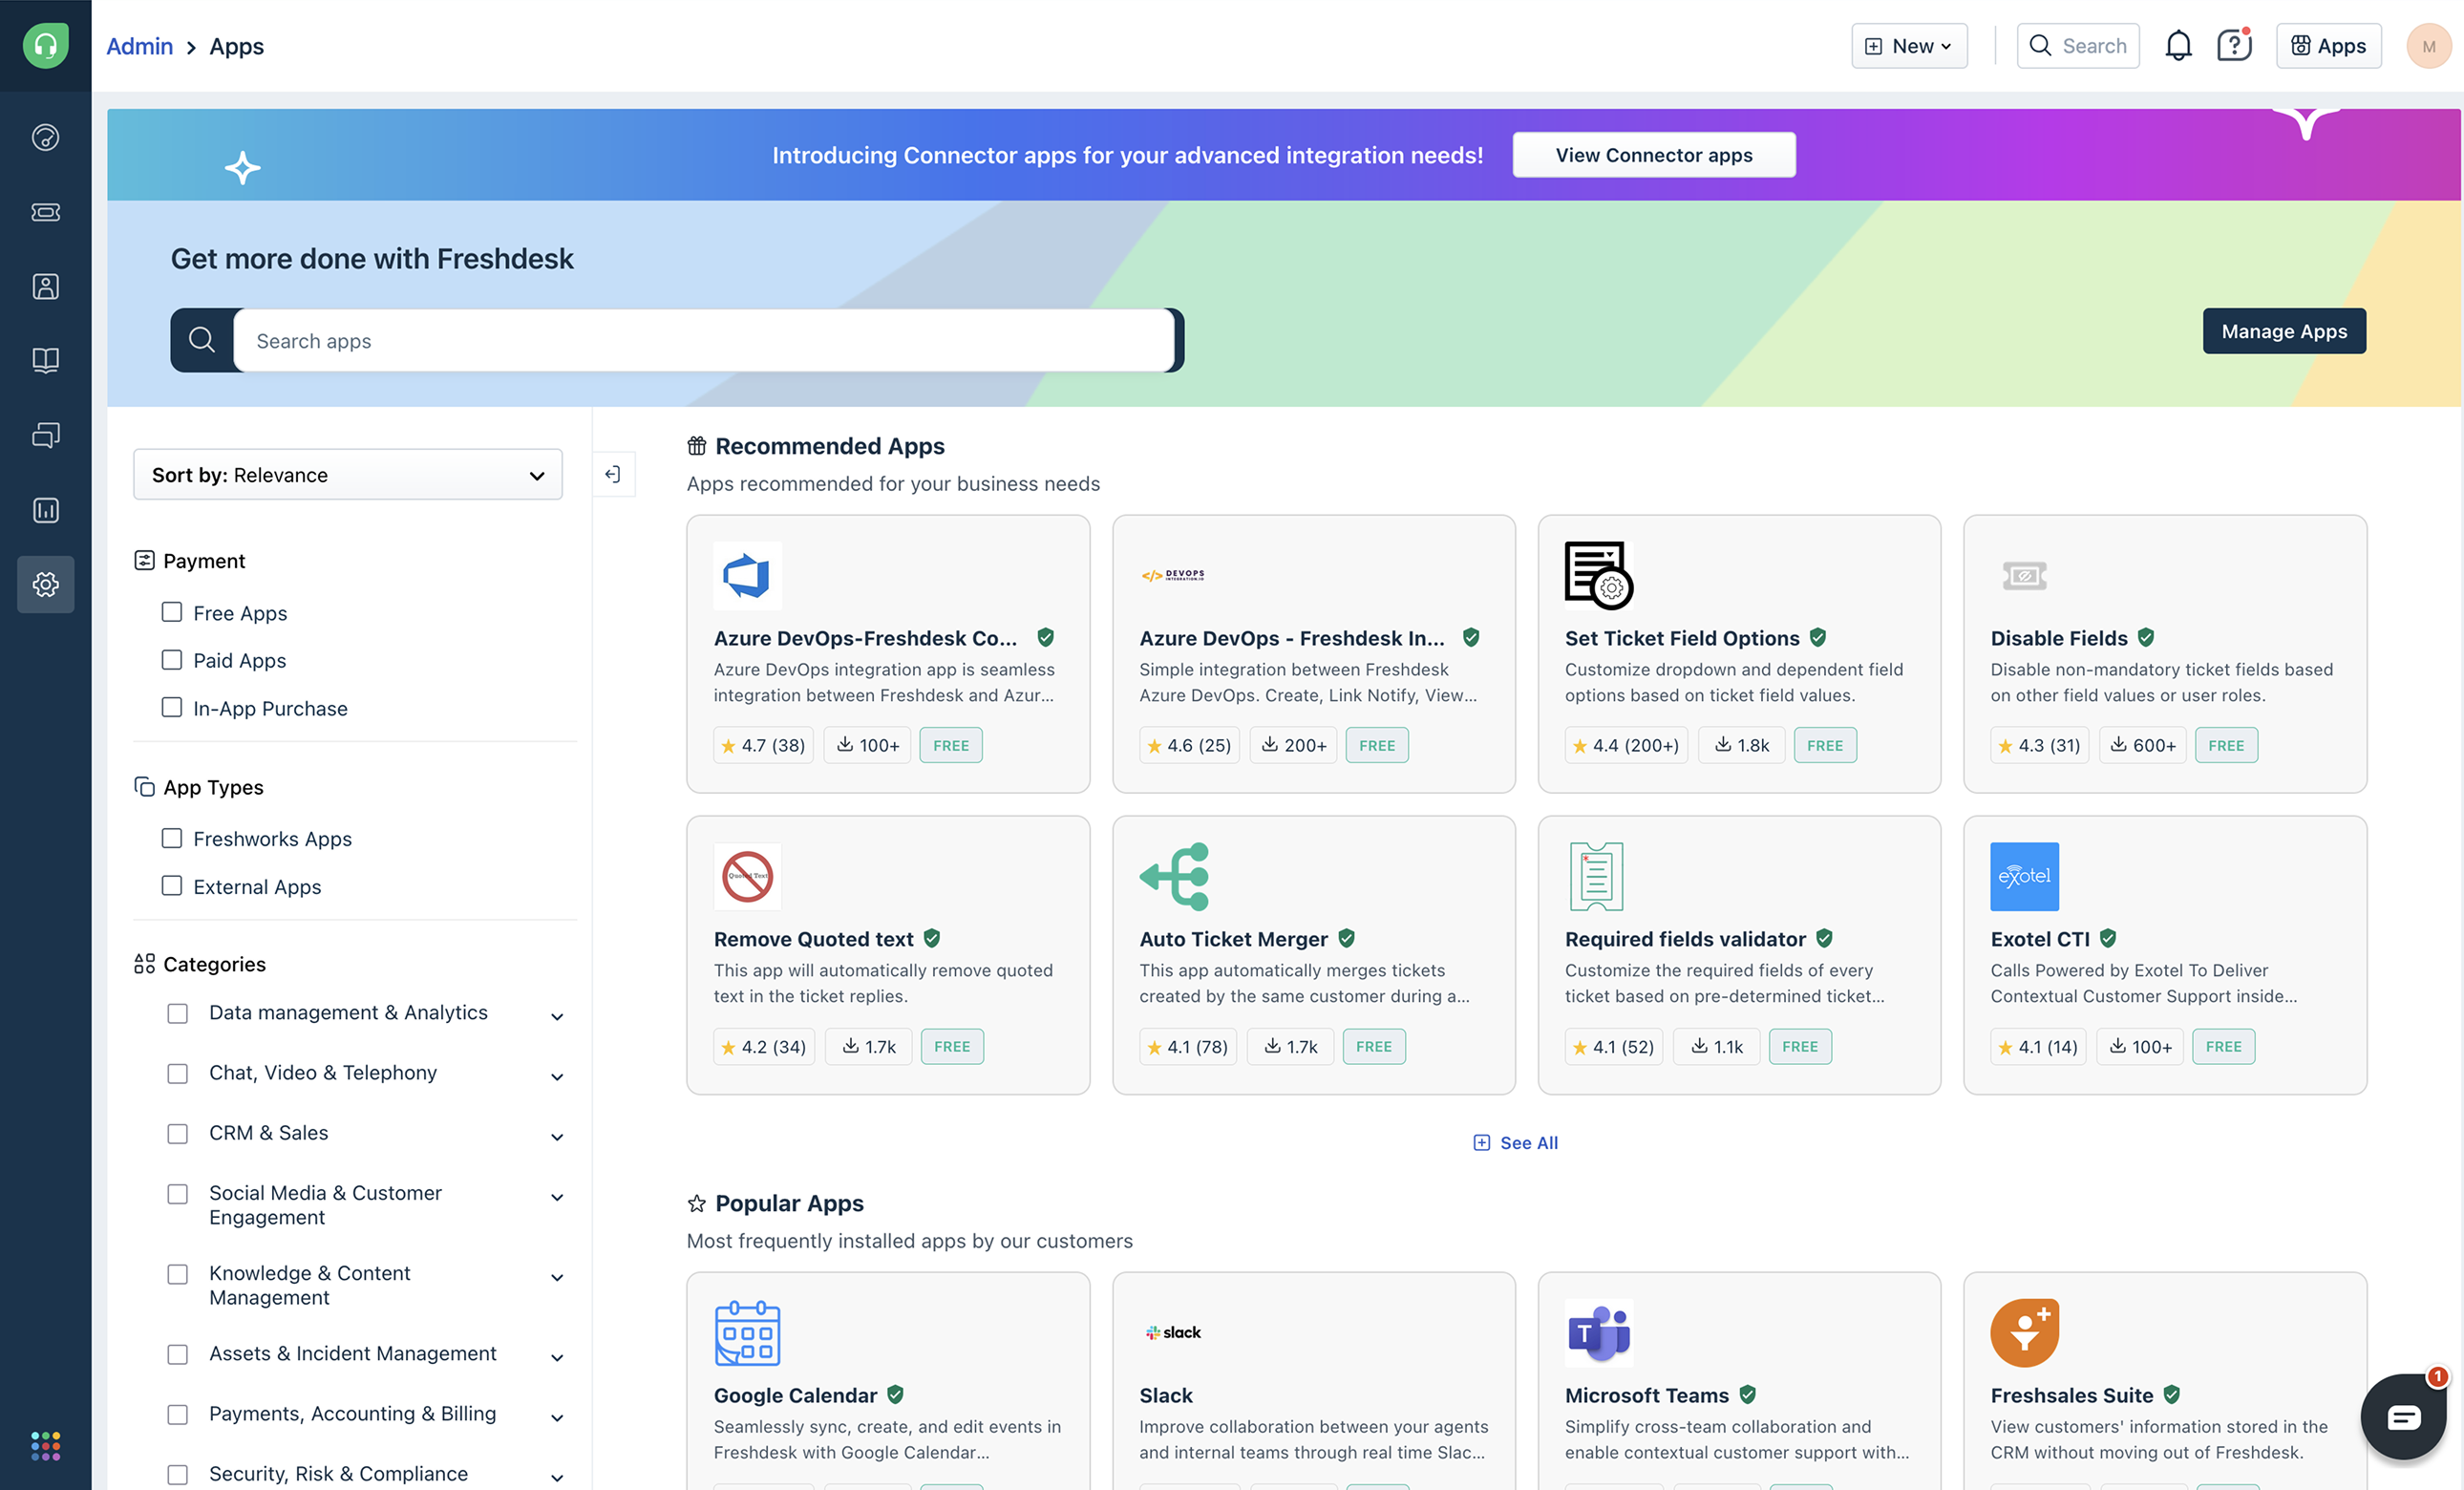Enable the Freshworks Apps filter checkbox
The width and height of the screenshot is (2464, 1490).
[x=172, y=838]
